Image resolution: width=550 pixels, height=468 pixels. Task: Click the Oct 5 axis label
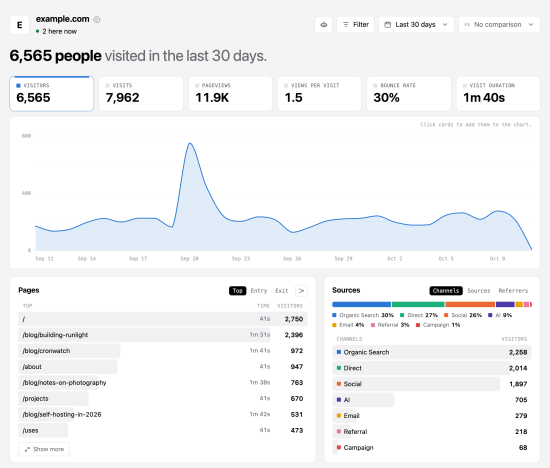pyautogui.click(x=446, y=259)
